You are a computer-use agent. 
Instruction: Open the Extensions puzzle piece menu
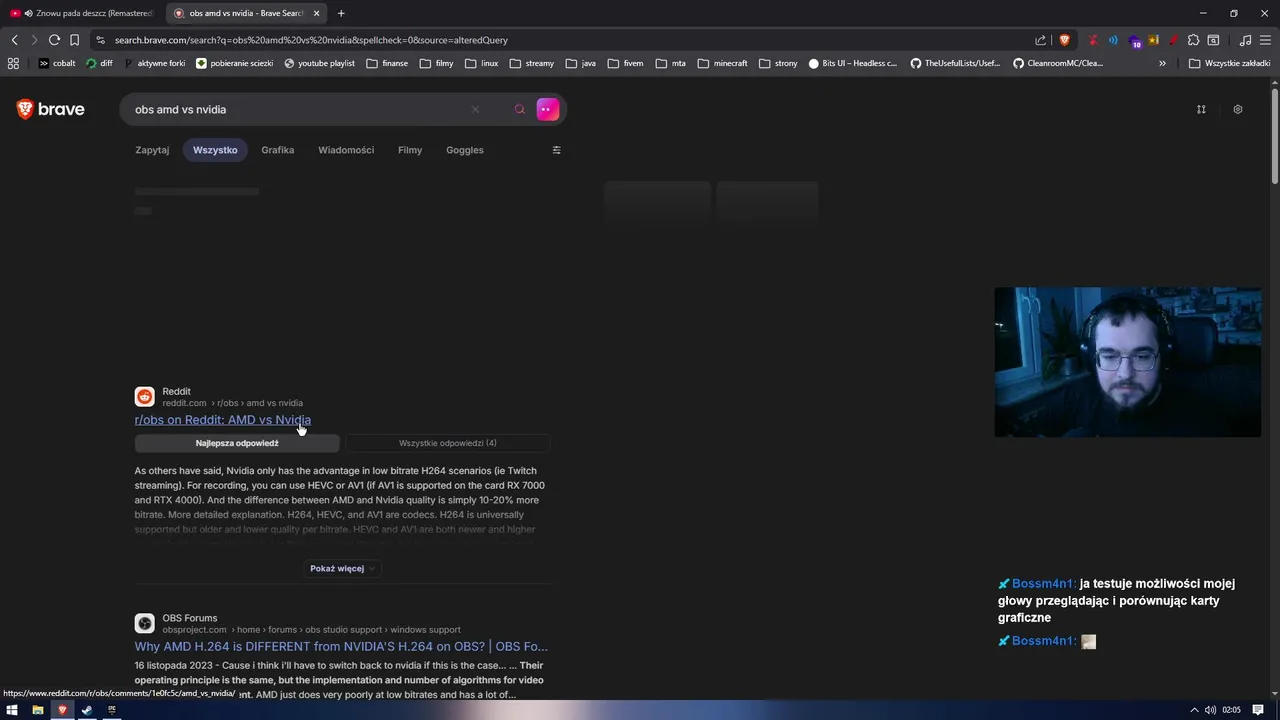[1193, 40]
